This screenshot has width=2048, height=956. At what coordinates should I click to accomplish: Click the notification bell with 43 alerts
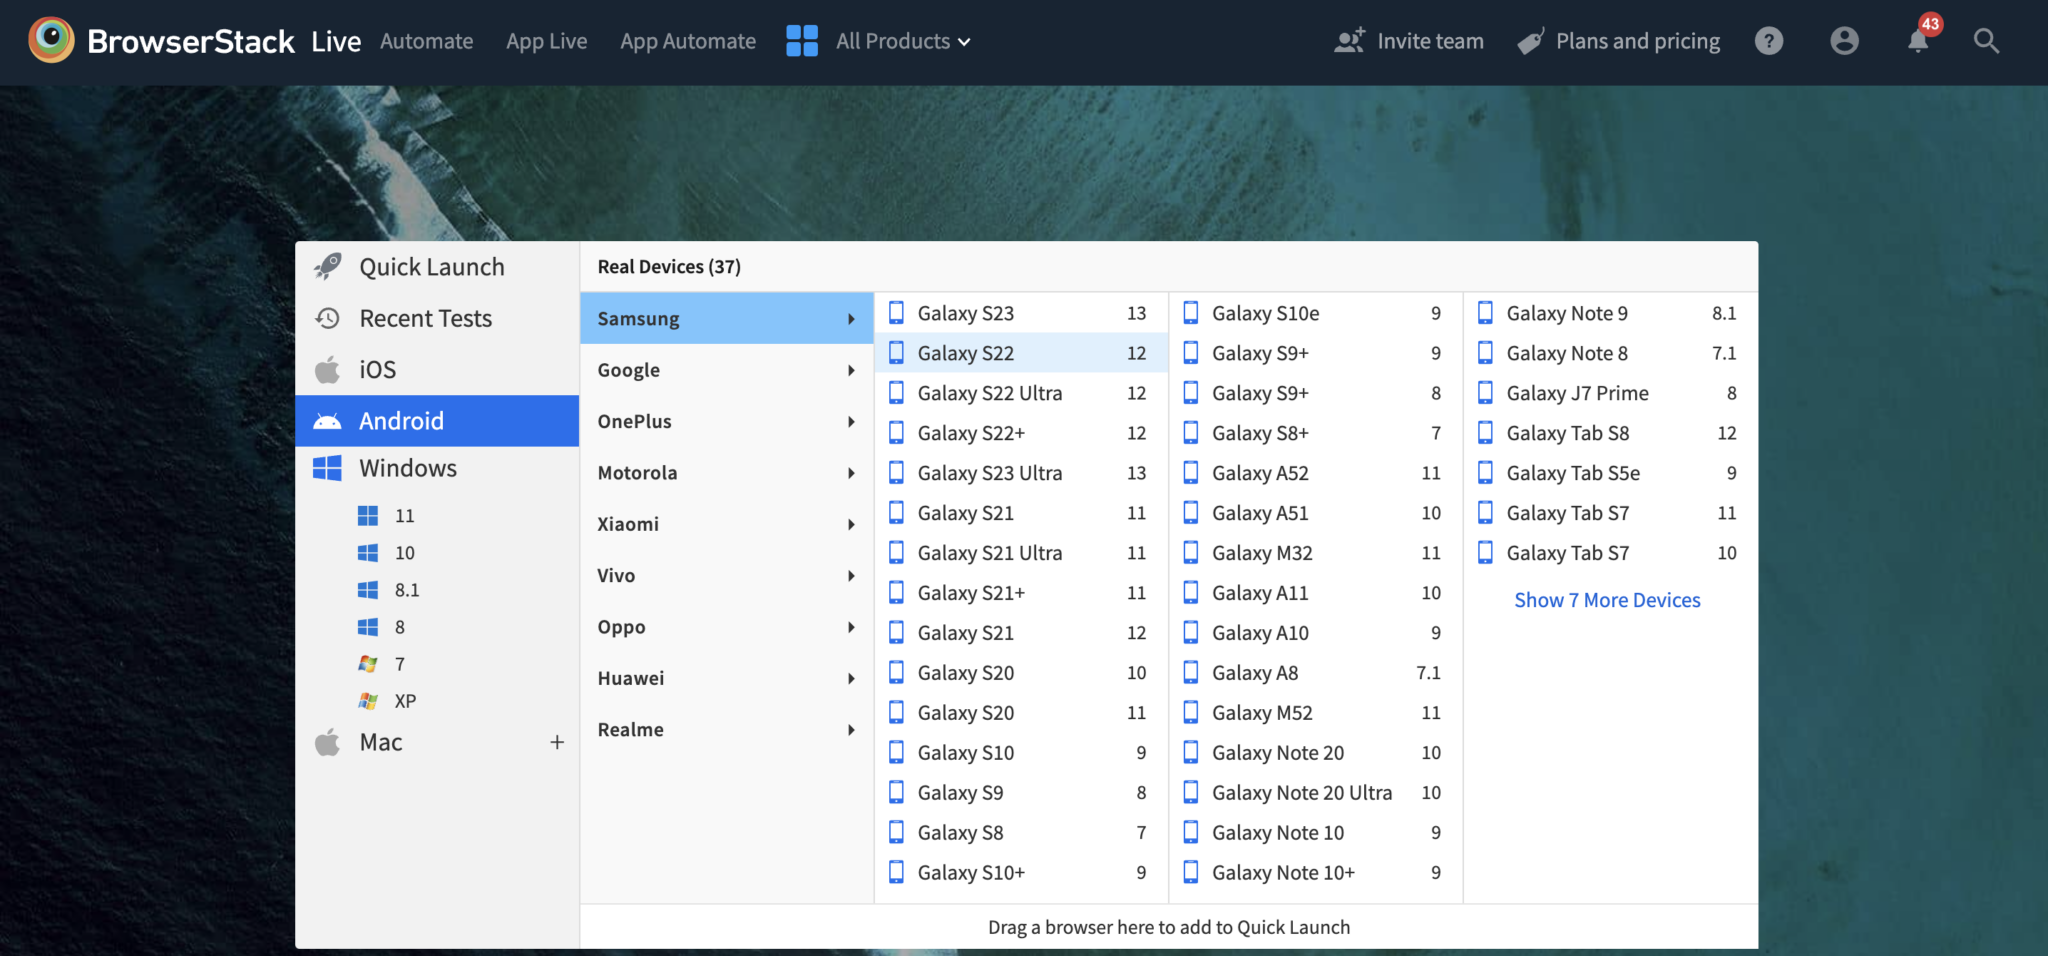1918,42
